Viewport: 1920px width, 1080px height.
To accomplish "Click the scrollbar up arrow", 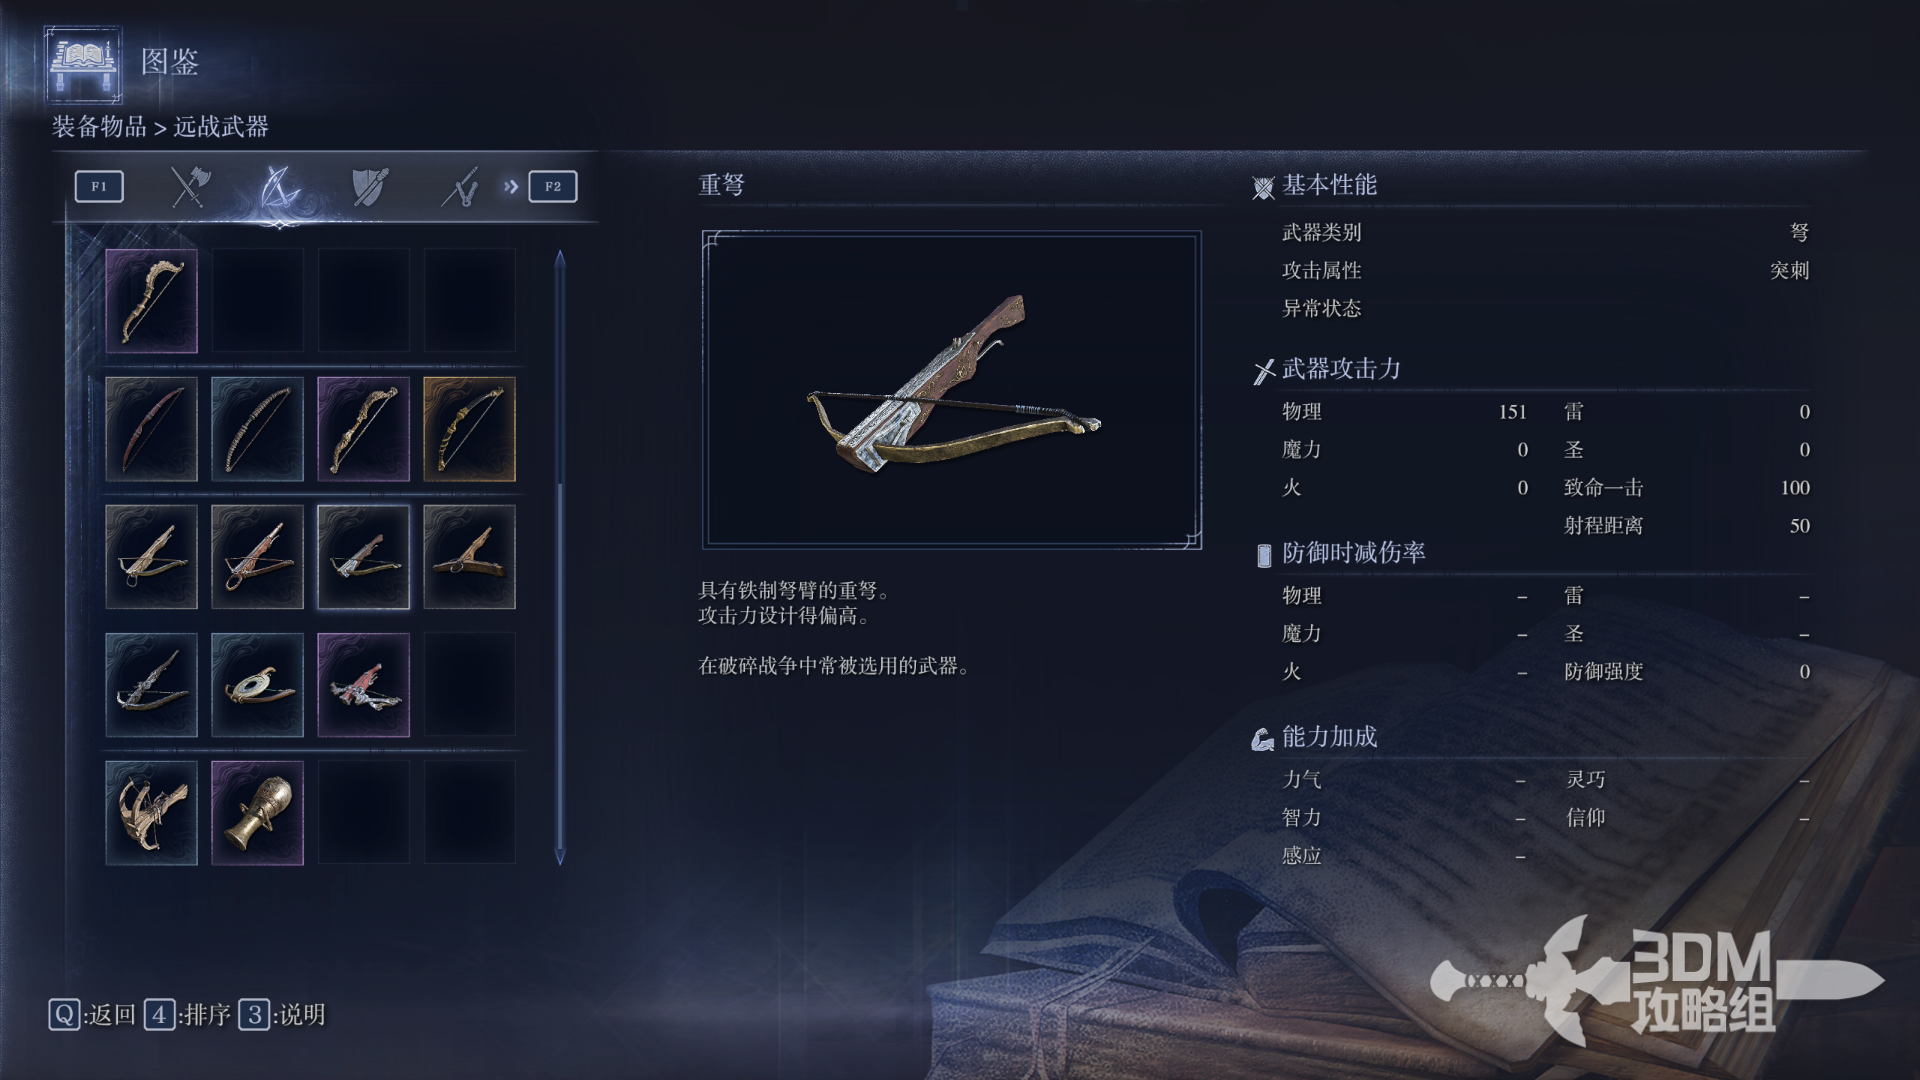I will pyautogui.click(x=560, y=258).
